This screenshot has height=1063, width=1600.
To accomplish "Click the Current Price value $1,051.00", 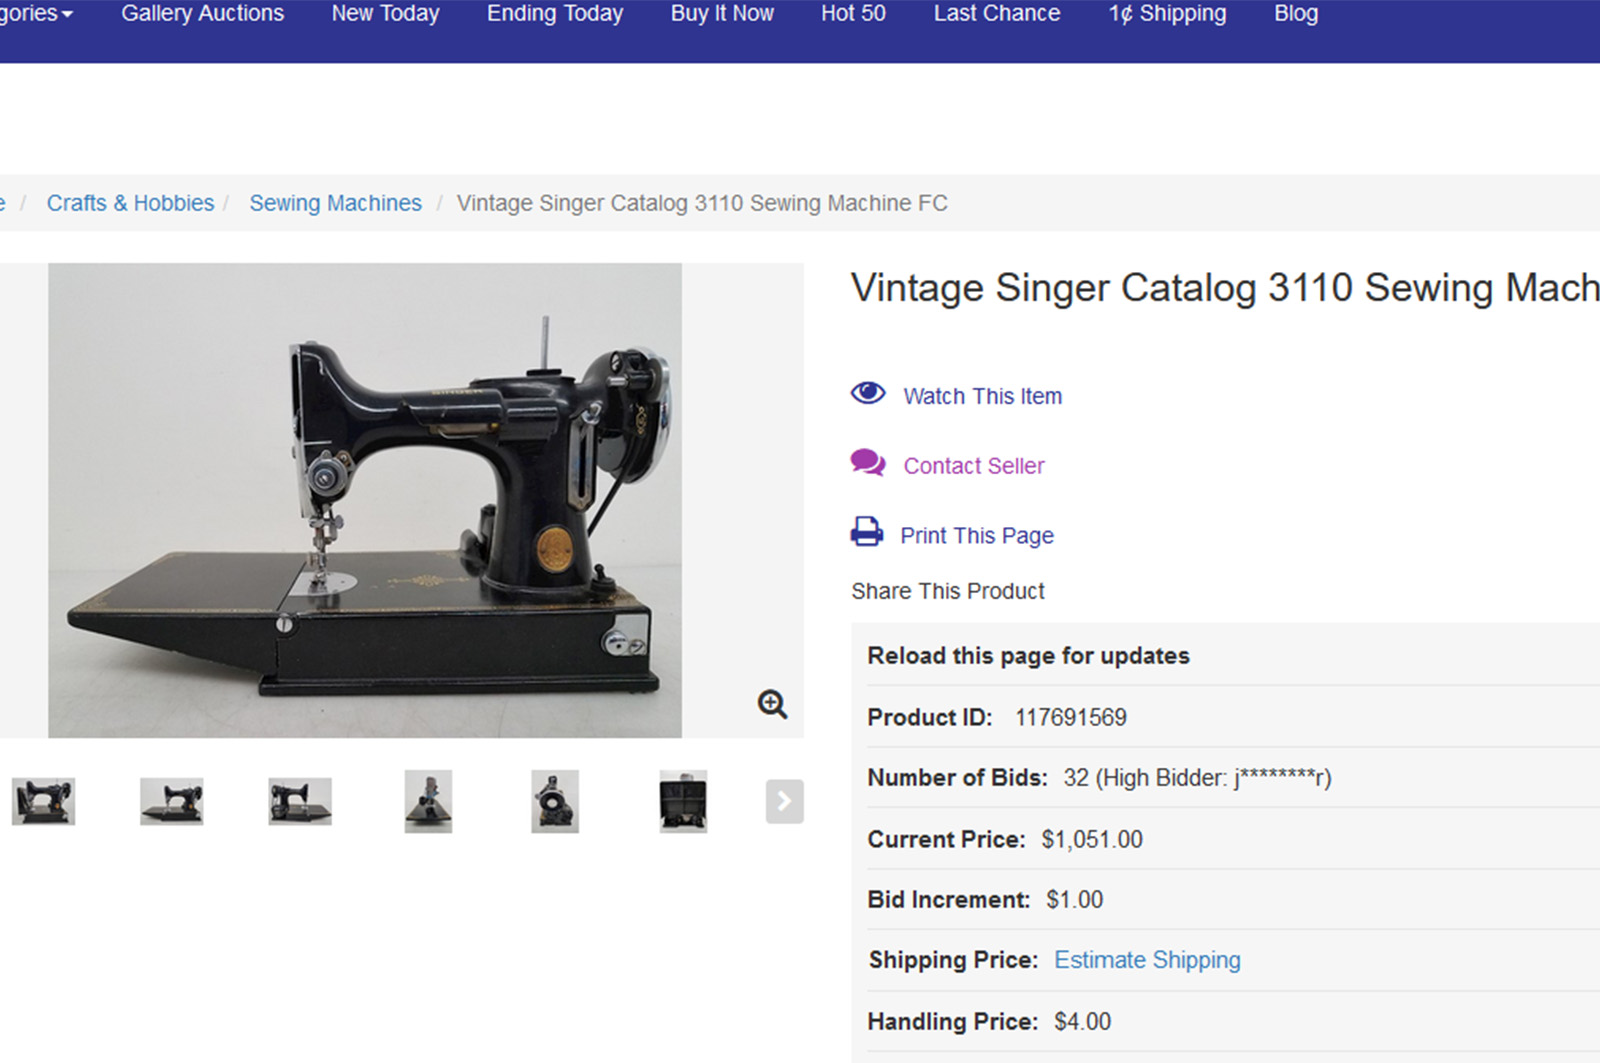I will pyautogui.click(x=1092, y=839).
